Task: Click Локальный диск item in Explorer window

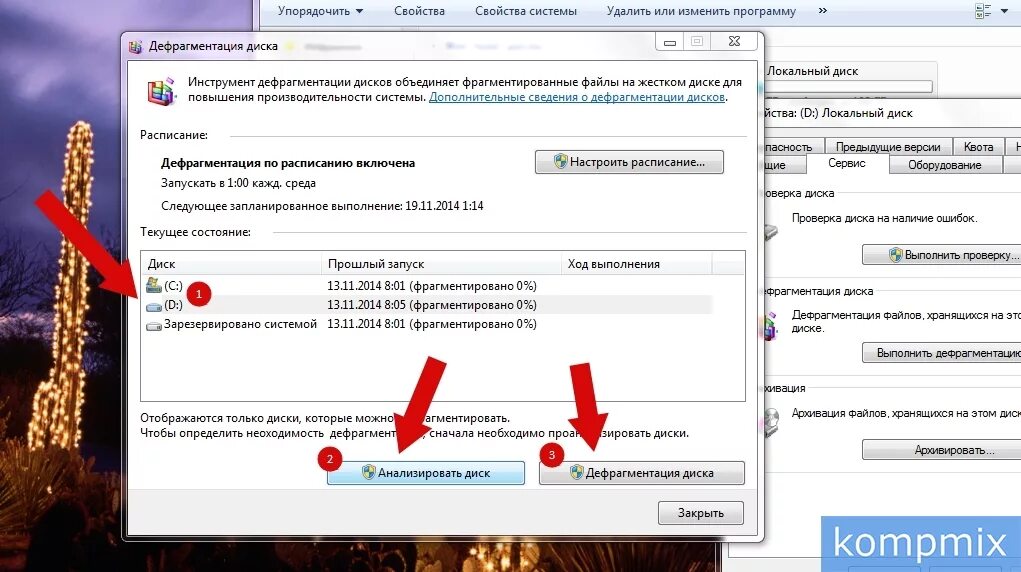Action: coord(812,71)
